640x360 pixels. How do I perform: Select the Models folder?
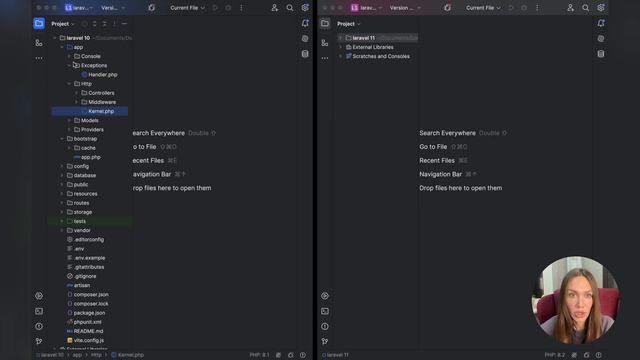[86, 120]
